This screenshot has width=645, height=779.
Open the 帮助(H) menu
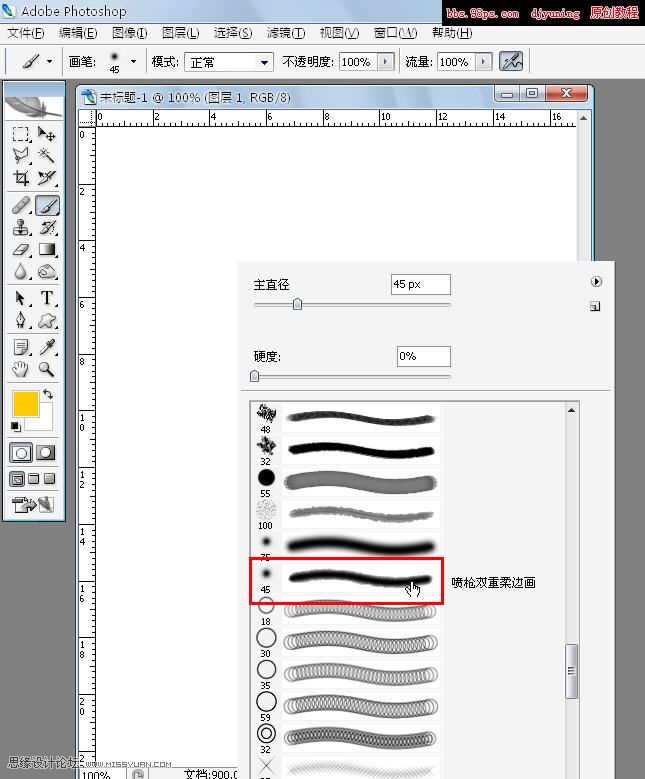click(x=452, y=33)
